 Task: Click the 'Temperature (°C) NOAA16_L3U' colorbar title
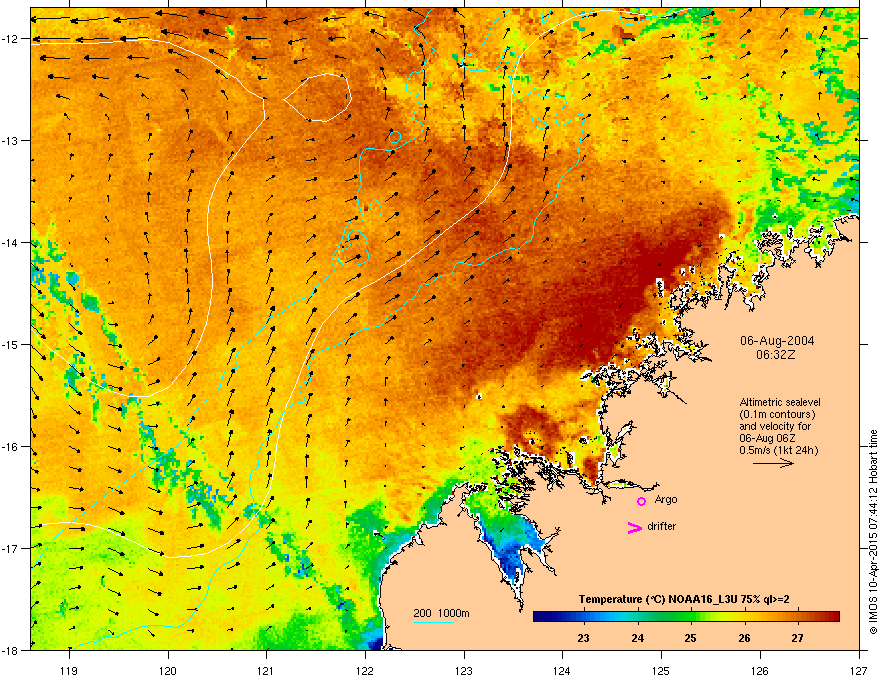(684, 599)
